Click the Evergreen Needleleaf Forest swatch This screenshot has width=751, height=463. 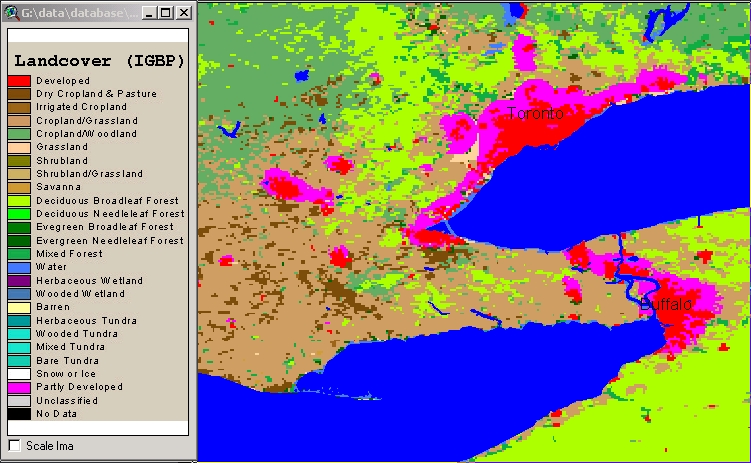[19, 241]
